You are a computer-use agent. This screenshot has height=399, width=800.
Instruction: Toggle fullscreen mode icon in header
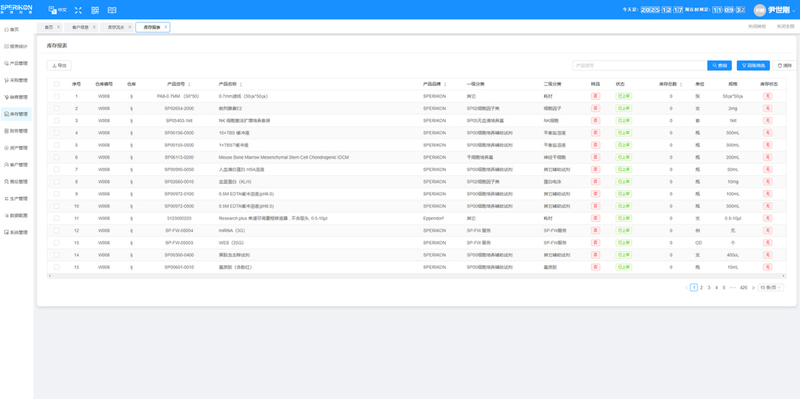(x=78, y=10)
